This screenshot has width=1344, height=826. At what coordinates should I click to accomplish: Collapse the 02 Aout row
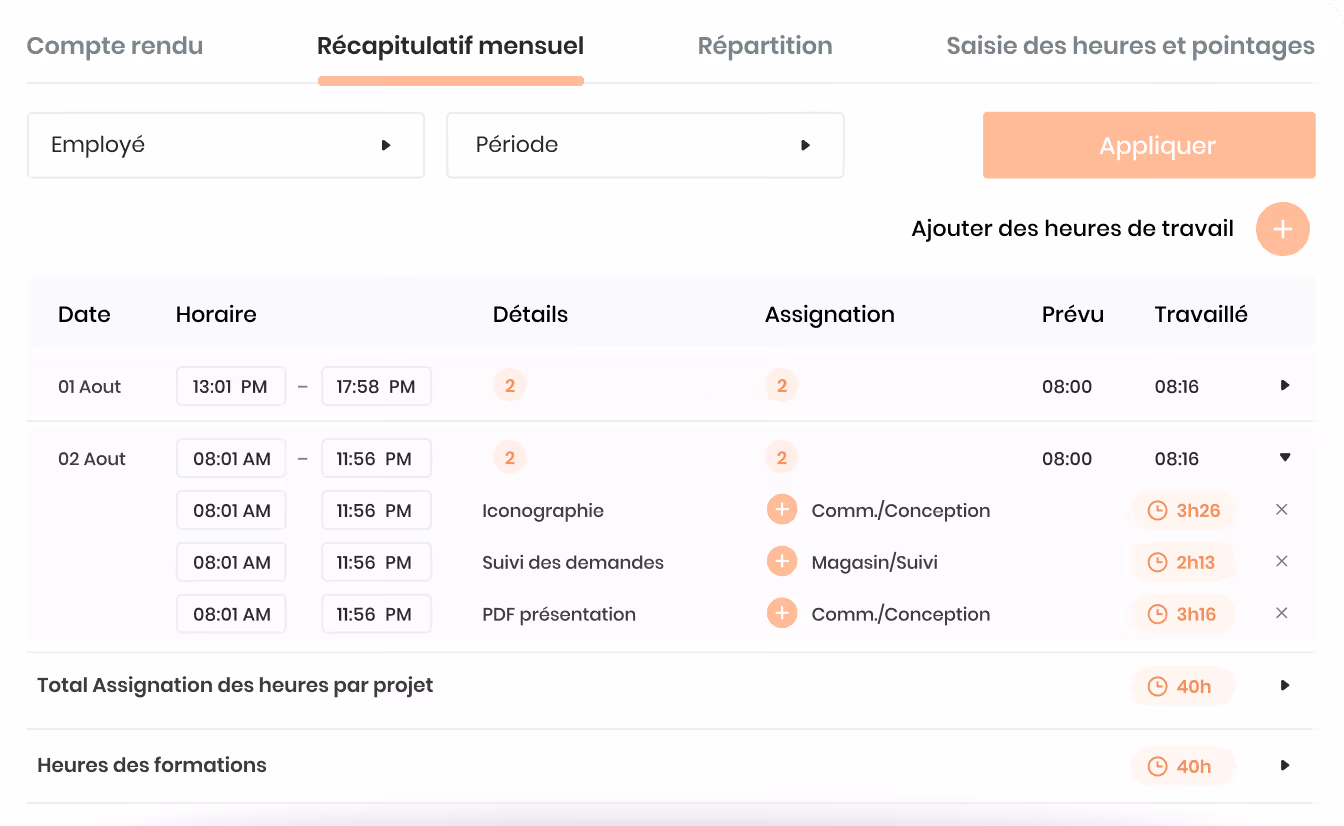click(x=1285, y=458)
